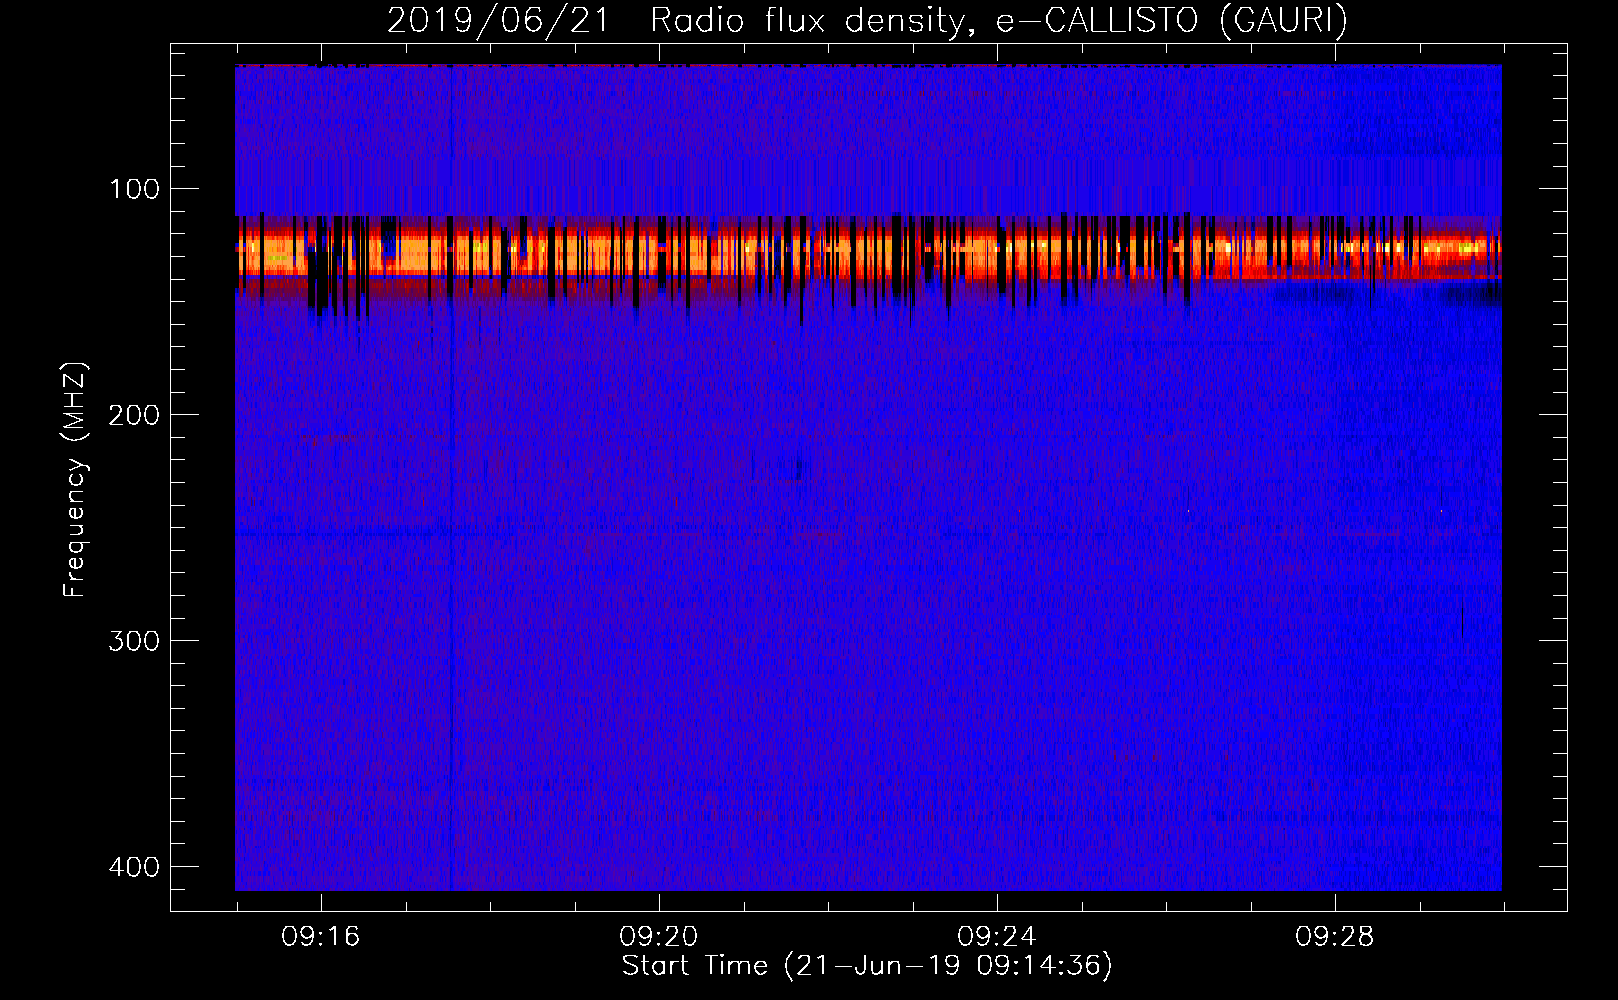Select the Start Time x-axis label
Image resolution: width=1618 pixels, height=1000 pixels.
coord(867,966)
